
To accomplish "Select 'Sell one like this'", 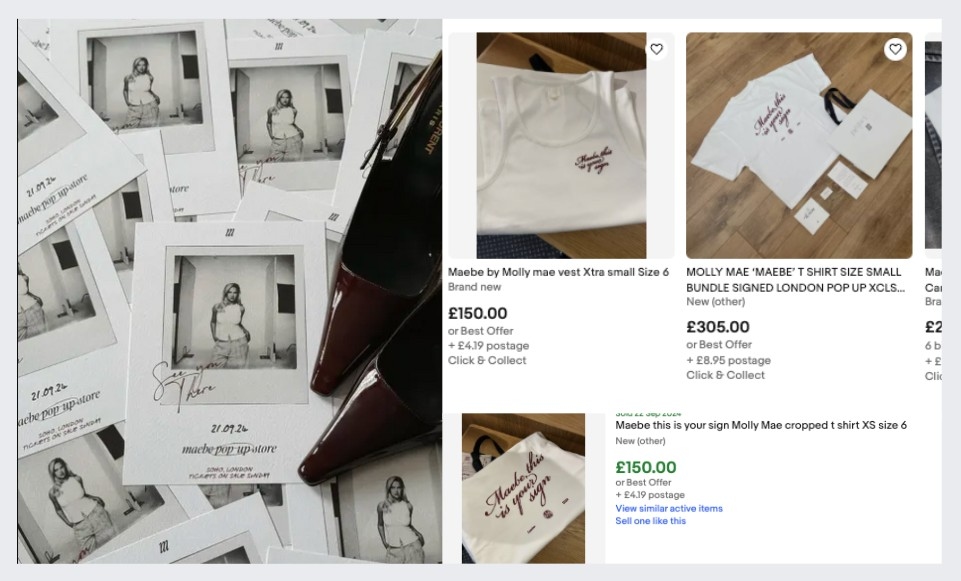I will pyautogui.click(x=649, y=521).
